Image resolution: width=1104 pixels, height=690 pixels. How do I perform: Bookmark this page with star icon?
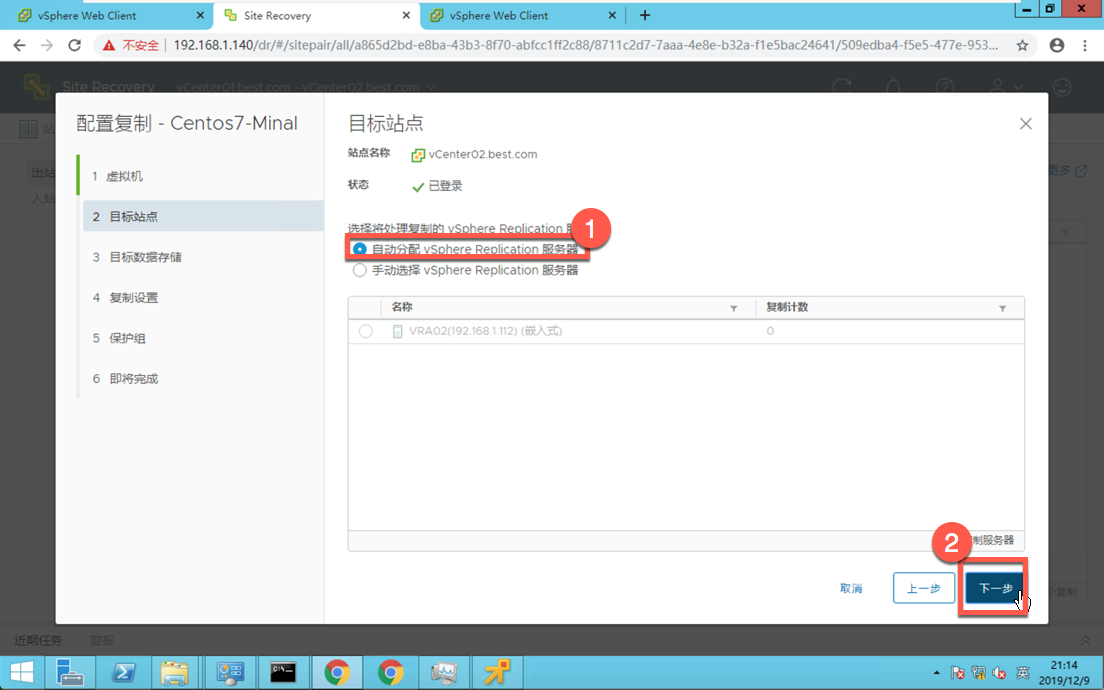[x=1022, y=45]
